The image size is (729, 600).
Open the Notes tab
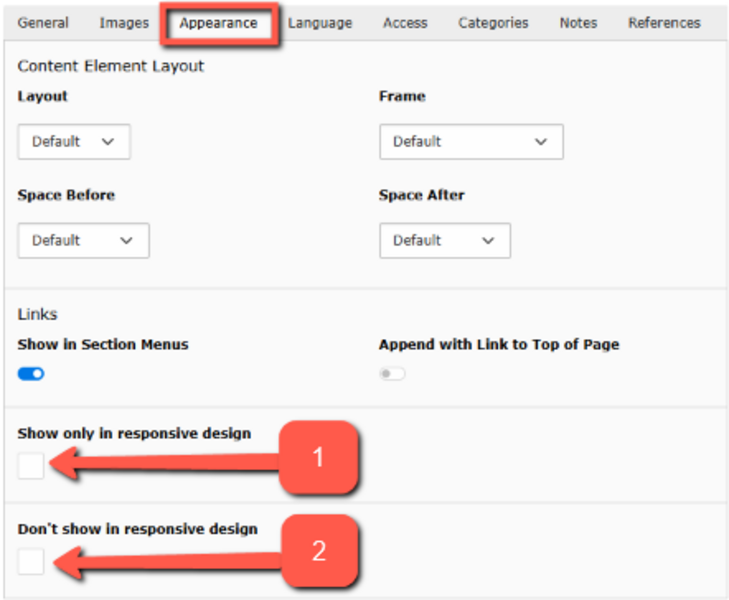click(578, 23)
